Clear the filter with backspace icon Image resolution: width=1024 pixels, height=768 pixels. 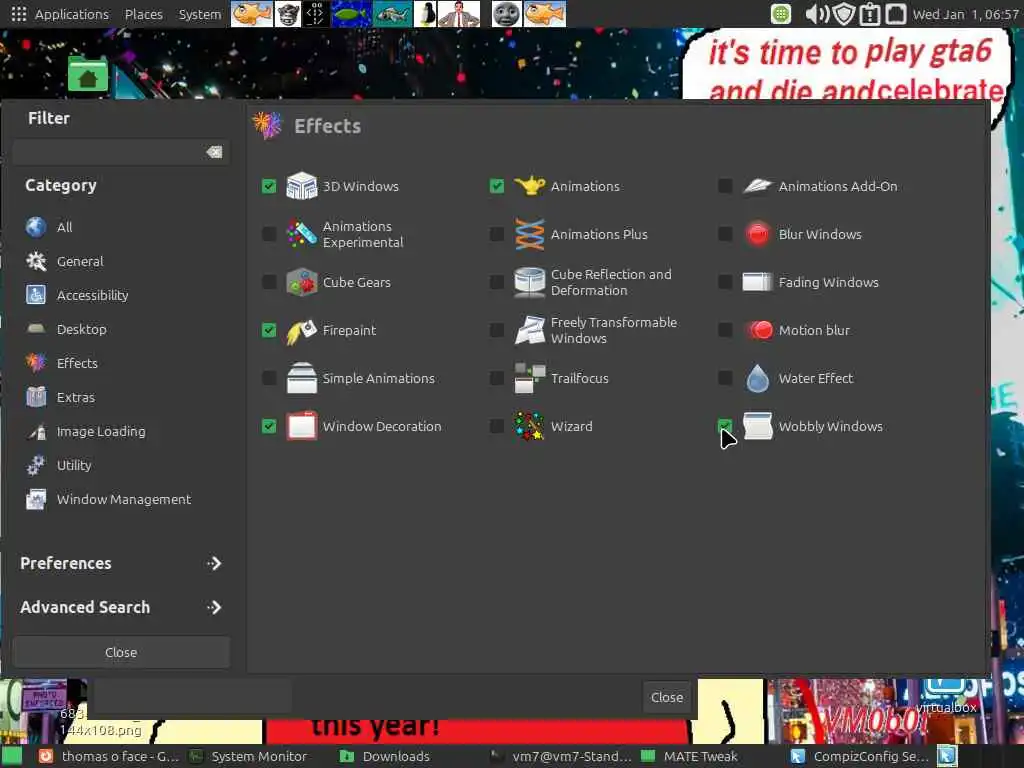click(x=214, y=152)
